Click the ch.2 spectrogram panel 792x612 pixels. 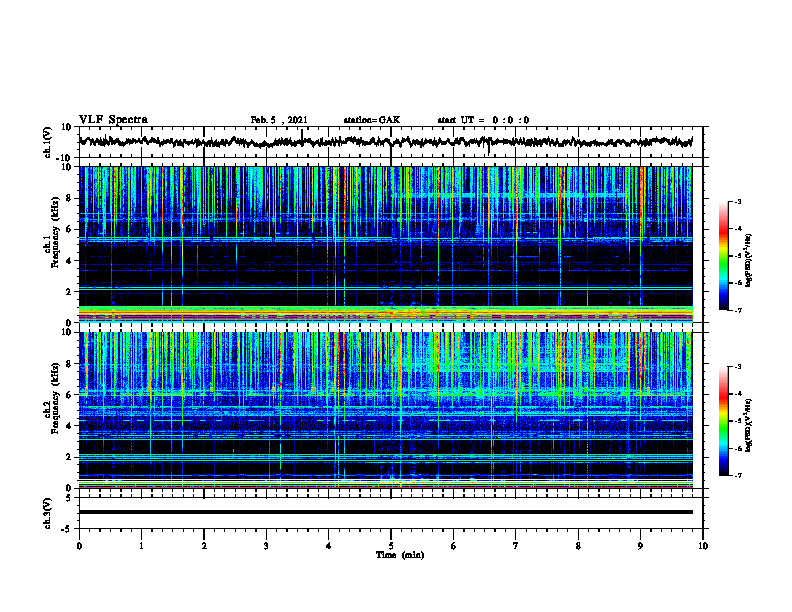(x=385, y=410)
